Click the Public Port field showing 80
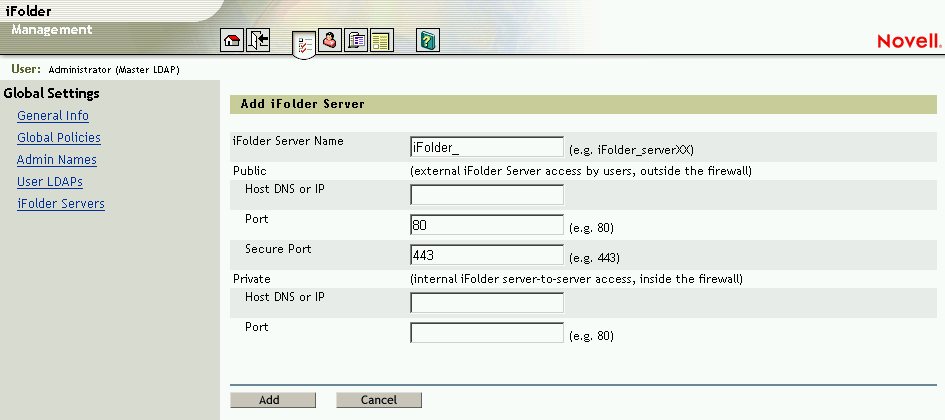Viewport: 945px width, 420px height. (x=487, y=225)
